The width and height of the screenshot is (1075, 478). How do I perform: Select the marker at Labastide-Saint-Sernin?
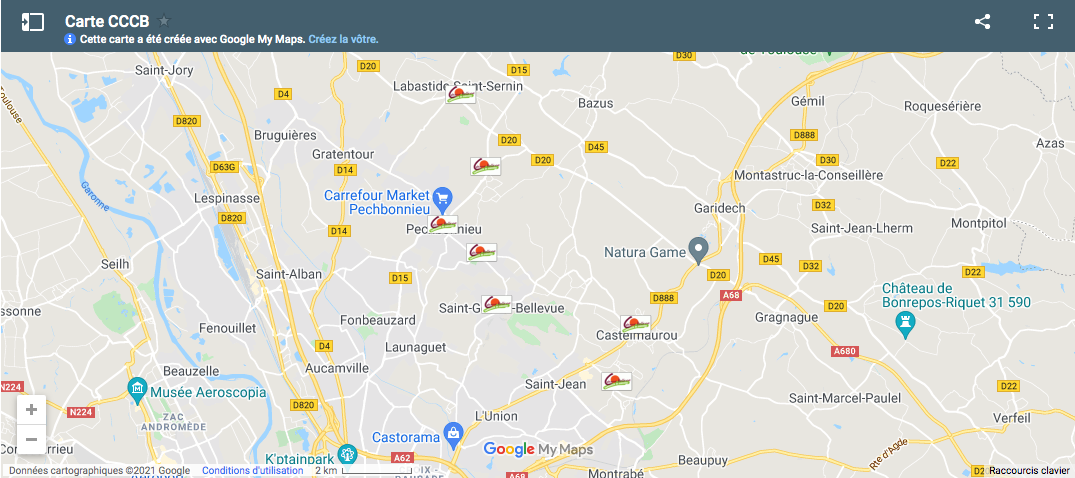(x=461, y=94)
